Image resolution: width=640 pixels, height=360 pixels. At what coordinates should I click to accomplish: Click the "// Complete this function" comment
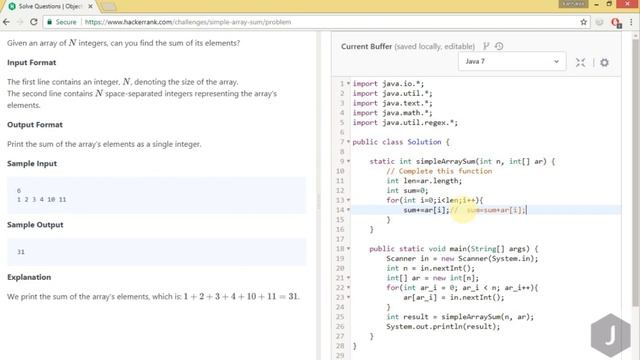(439, 171)
